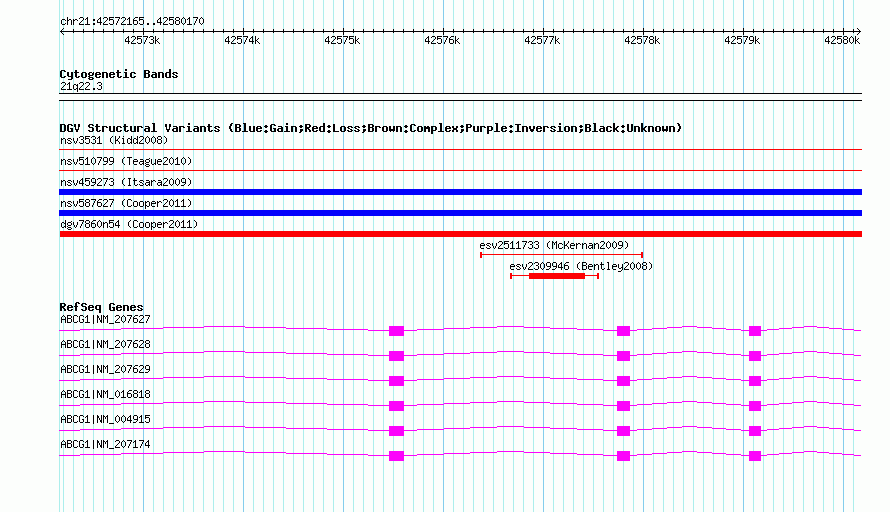The image size is (890, 512).
Task: Select the leftmost magenta exon of NM_016818
Action: coord(396,406)
